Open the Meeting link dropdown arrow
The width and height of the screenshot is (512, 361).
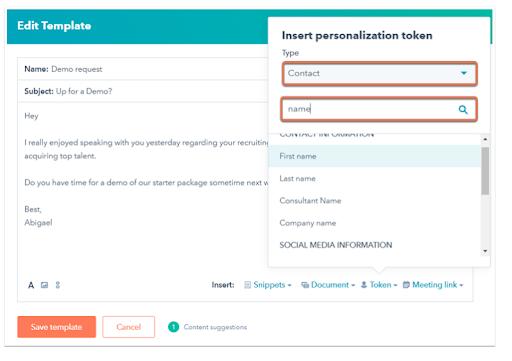click(461, 285)
